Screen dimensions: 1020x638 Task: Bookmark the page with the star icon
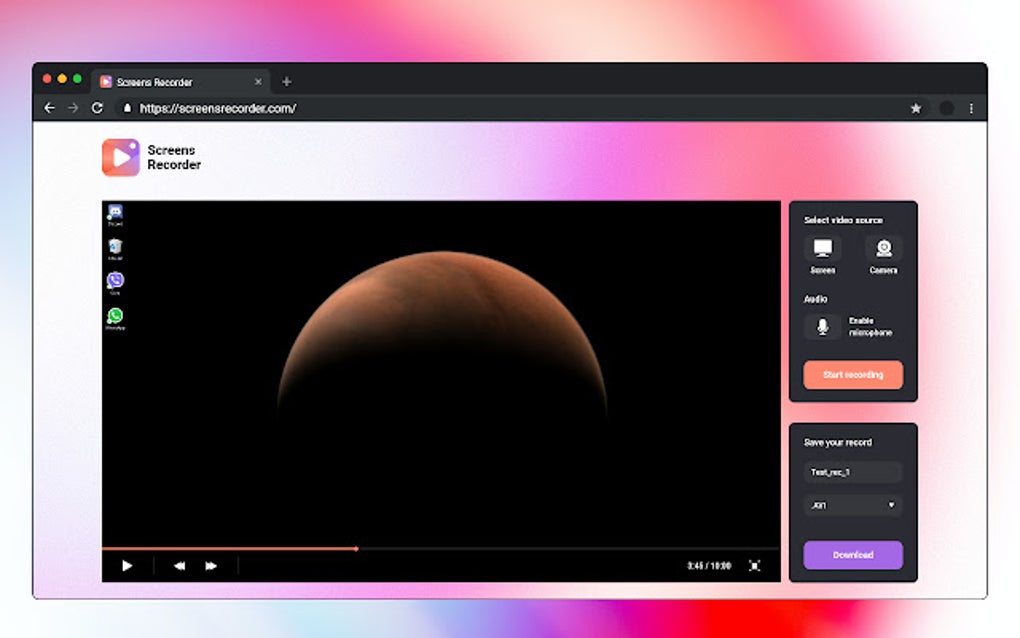click(x=916, y=108)
